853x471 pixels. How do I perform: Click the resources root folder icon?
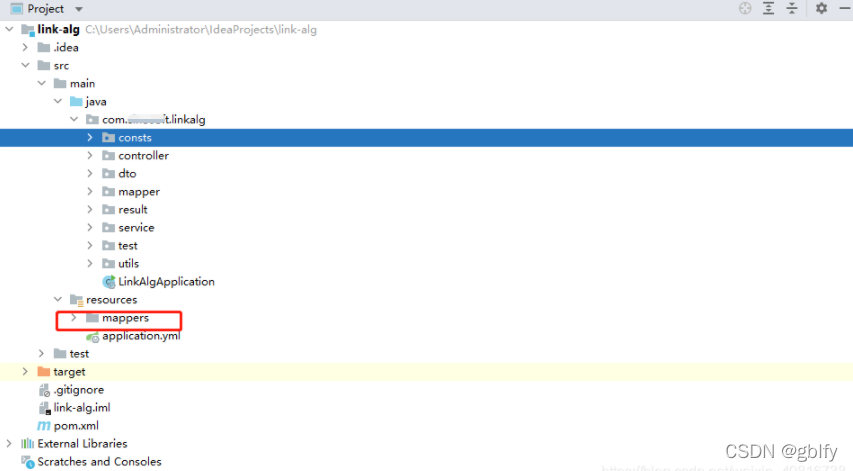coord(76,300)
